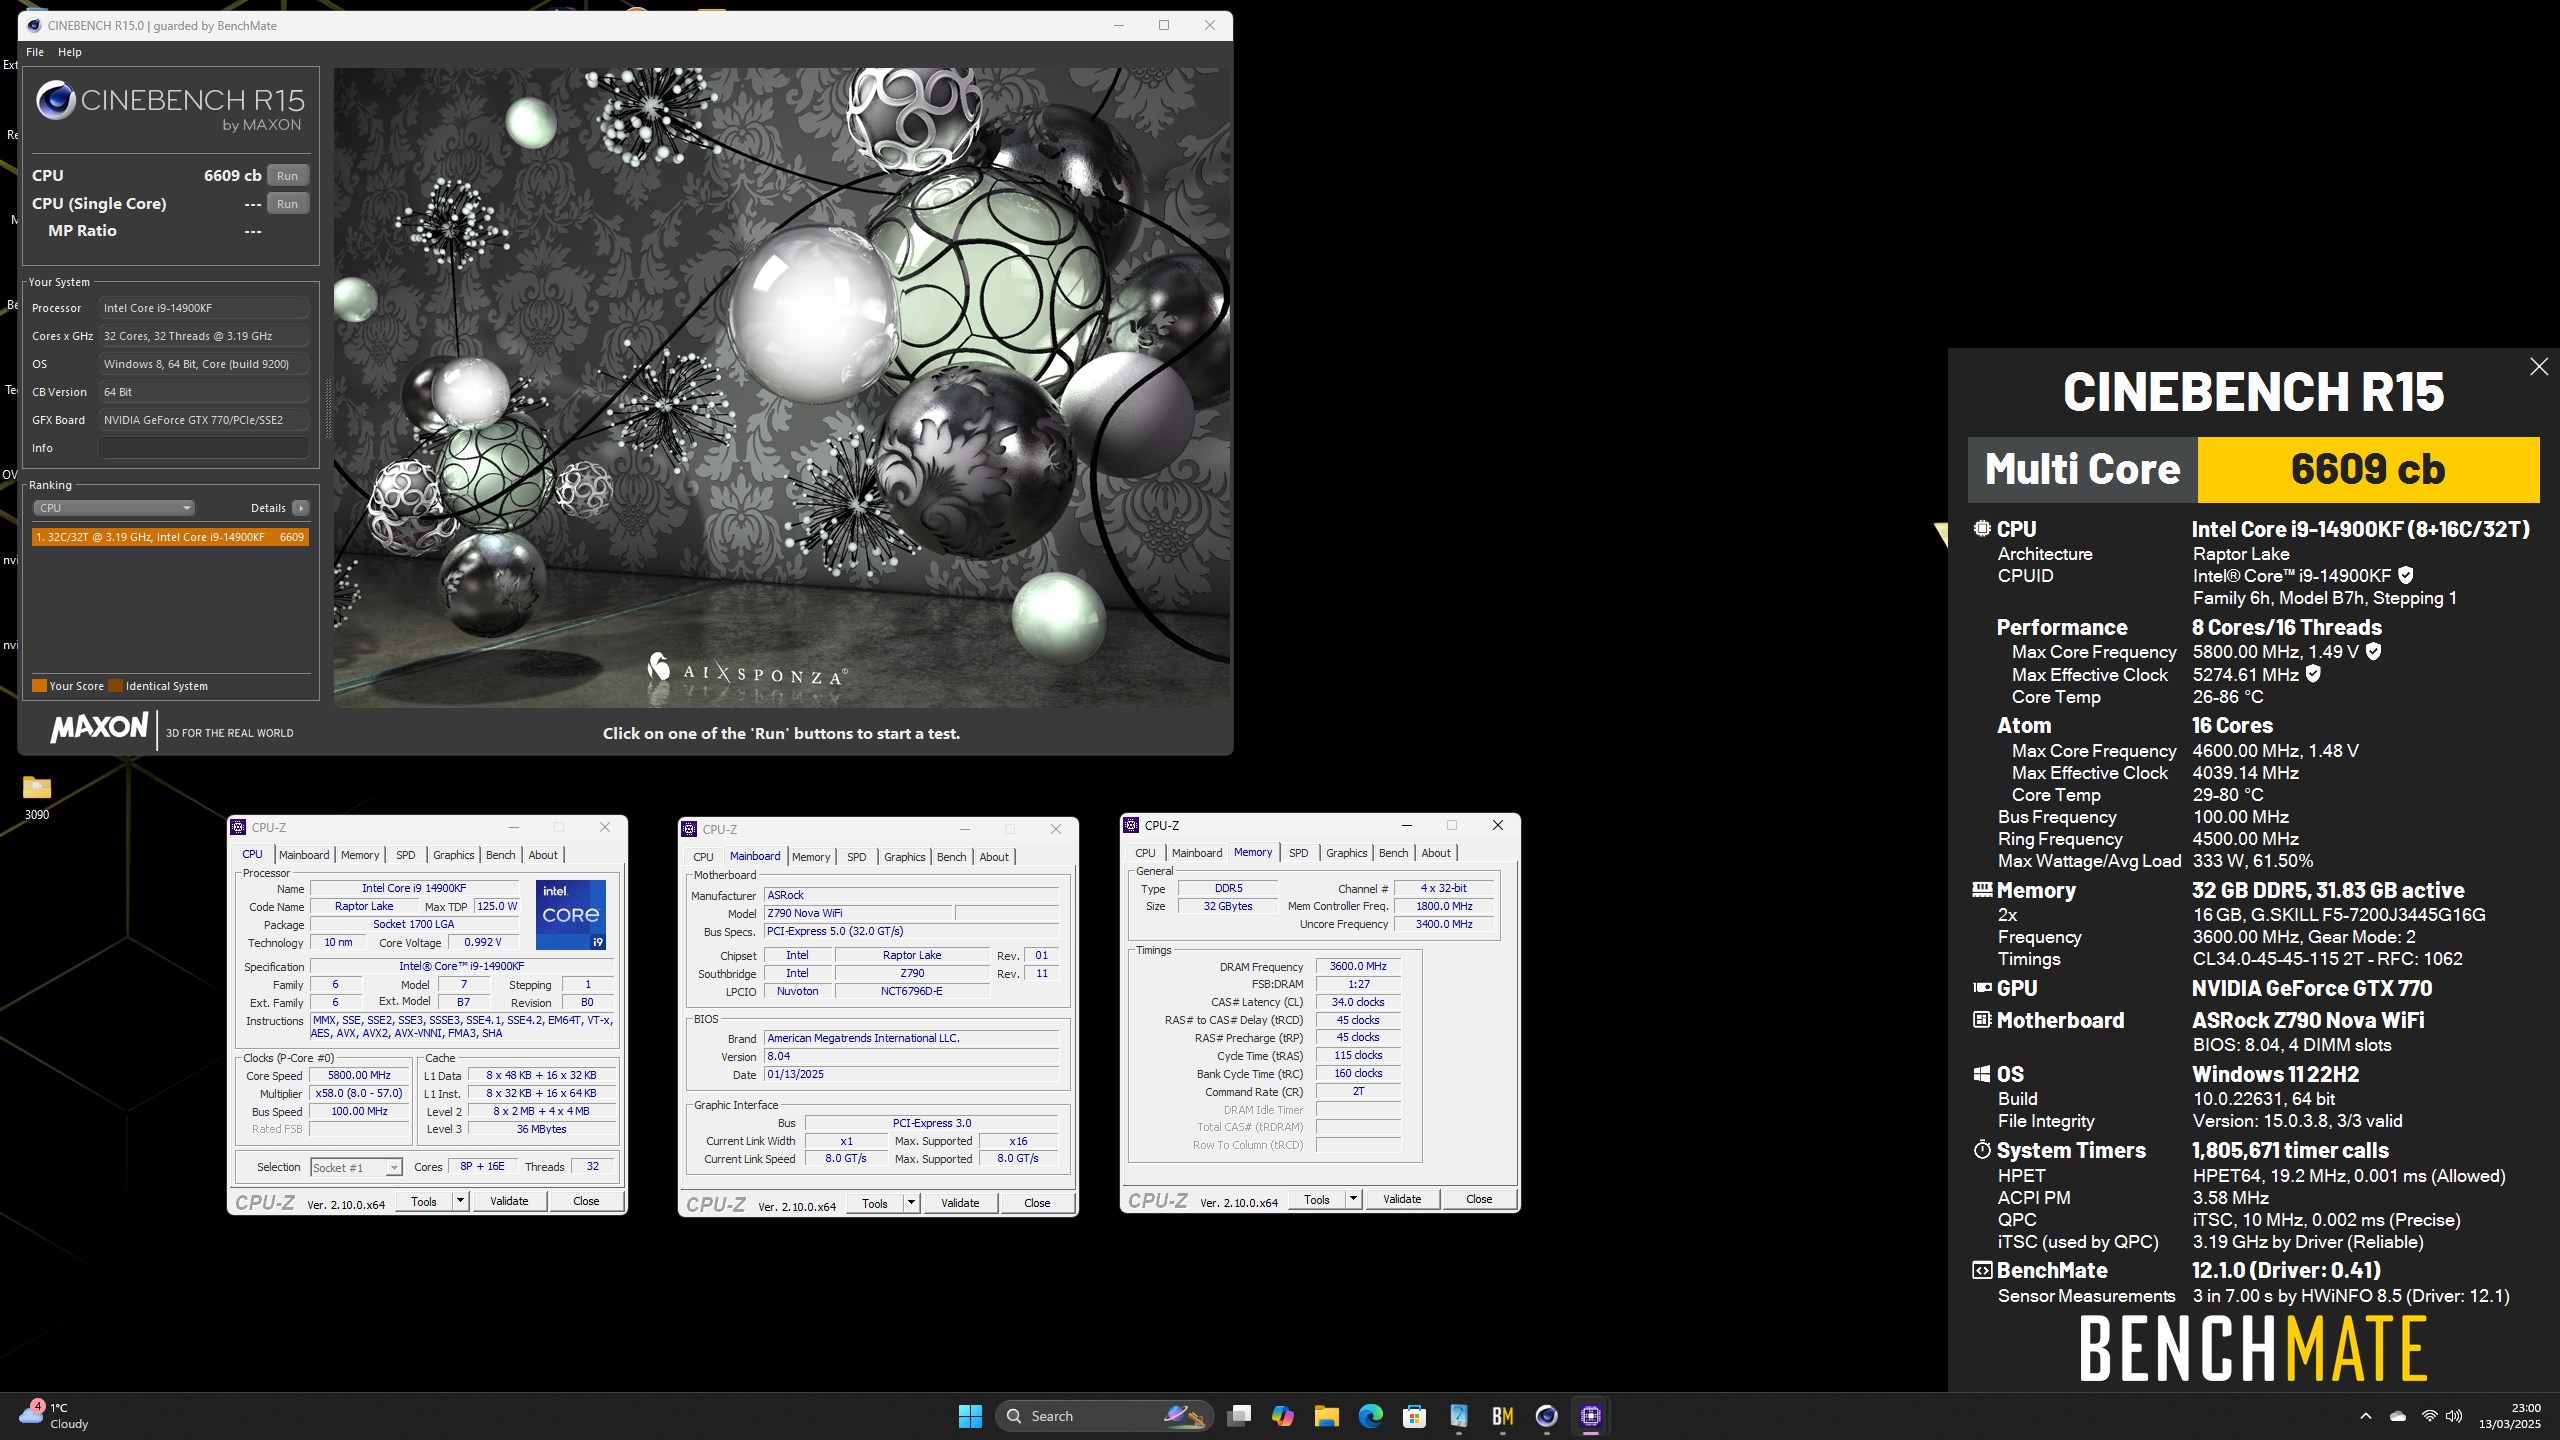The width and height of the screenshot is (2560, 1440).
Task: Run the CPU Single Core test
Action: [287, 203]
